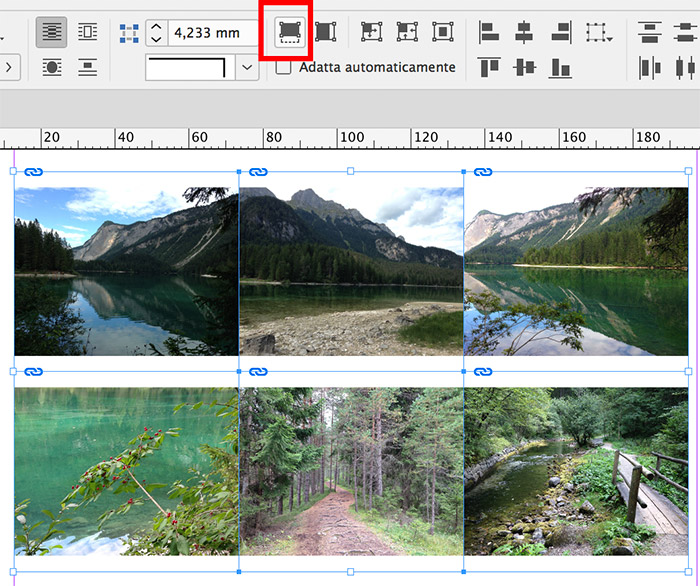Image resolution: width=700 pixels, height=586 pixels.
Task: Click link badge on rocky shore mountain photo
Action: (258, 172)
